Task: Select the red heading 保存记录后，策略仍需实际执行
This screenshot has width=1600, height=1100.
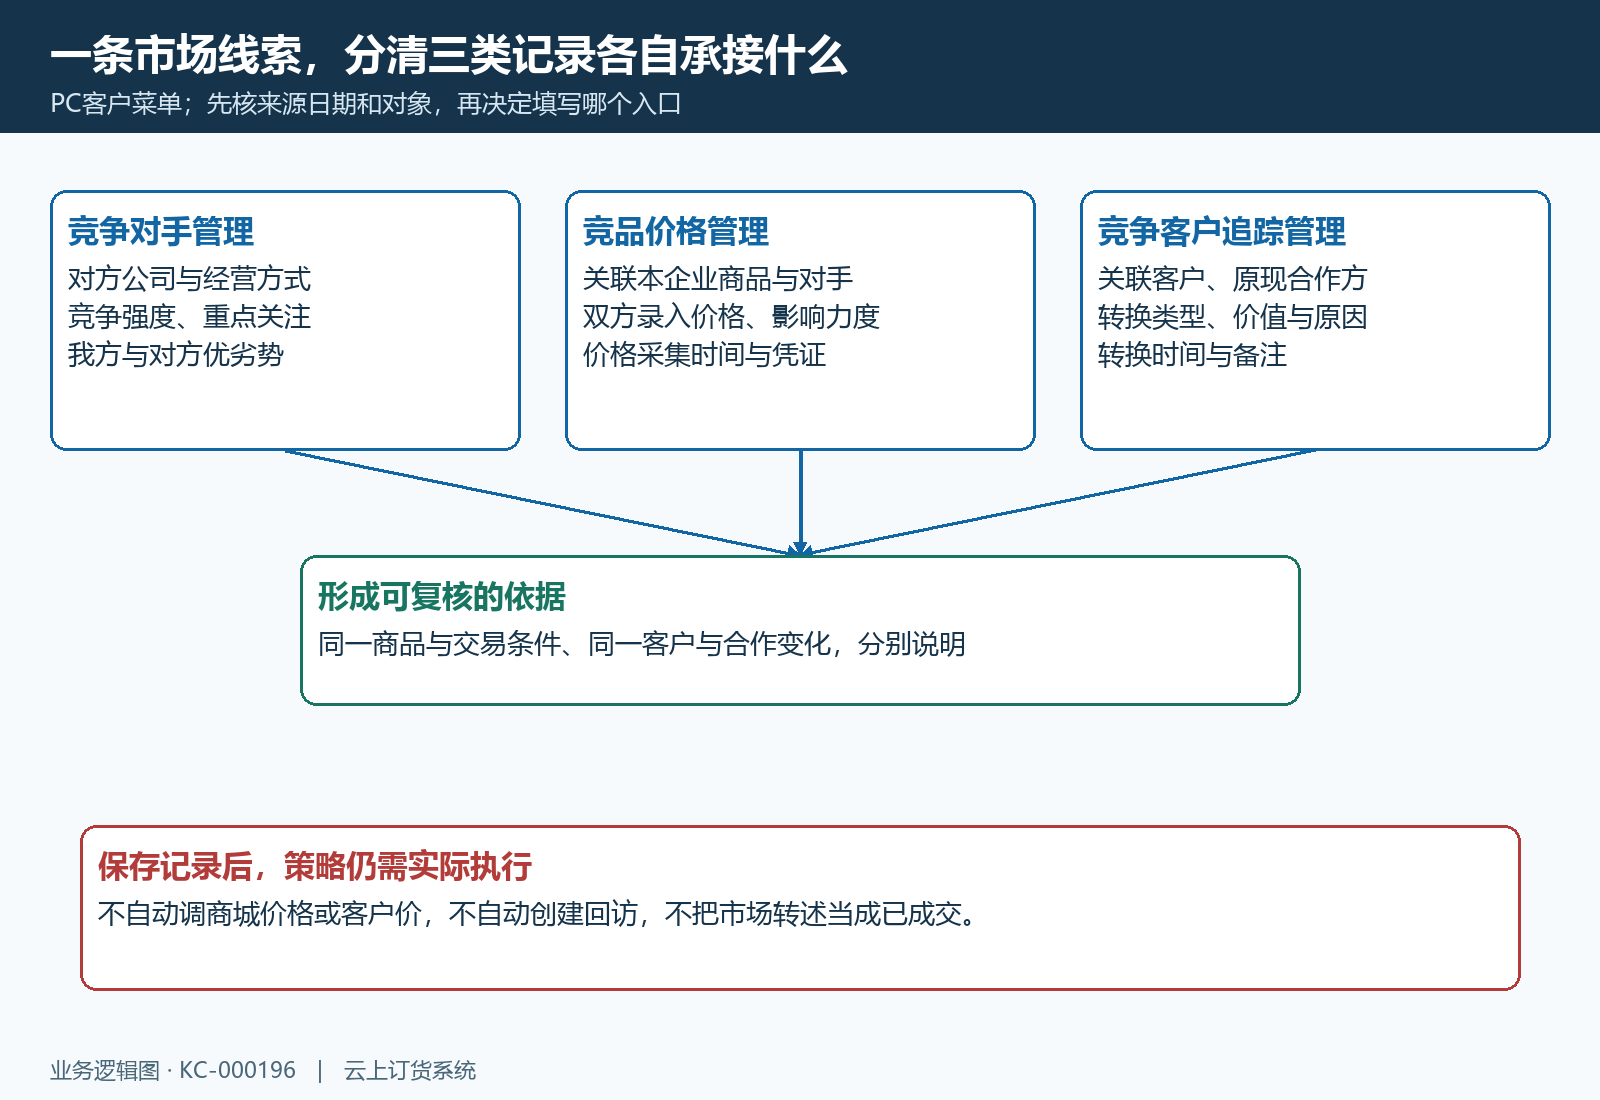Action: pos(315,867)
